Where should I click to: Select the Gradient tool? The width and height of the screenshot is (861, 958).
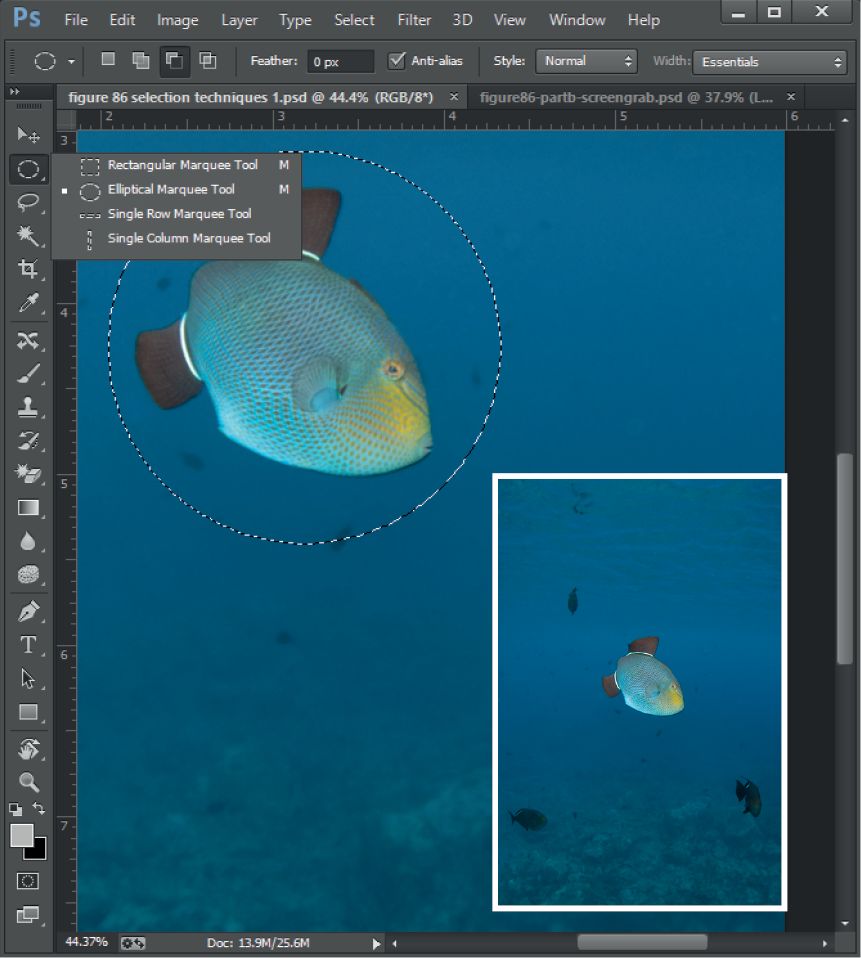click(x=28, y=508)
